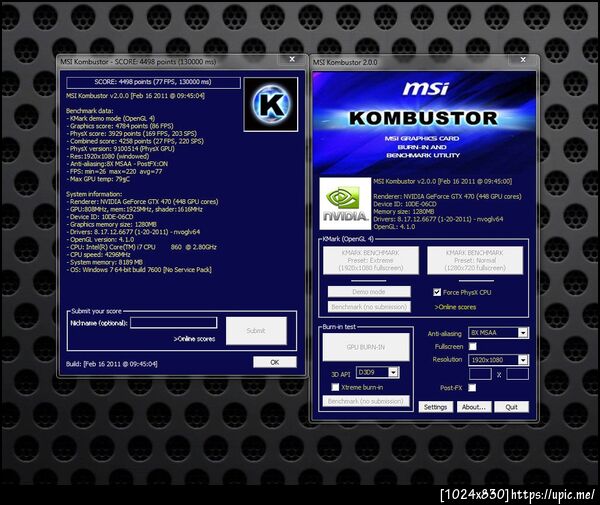Viewport: 600px width, 505px height.
Task: Close the MSI Kombustor SCORE window
Action: point(292,59)
